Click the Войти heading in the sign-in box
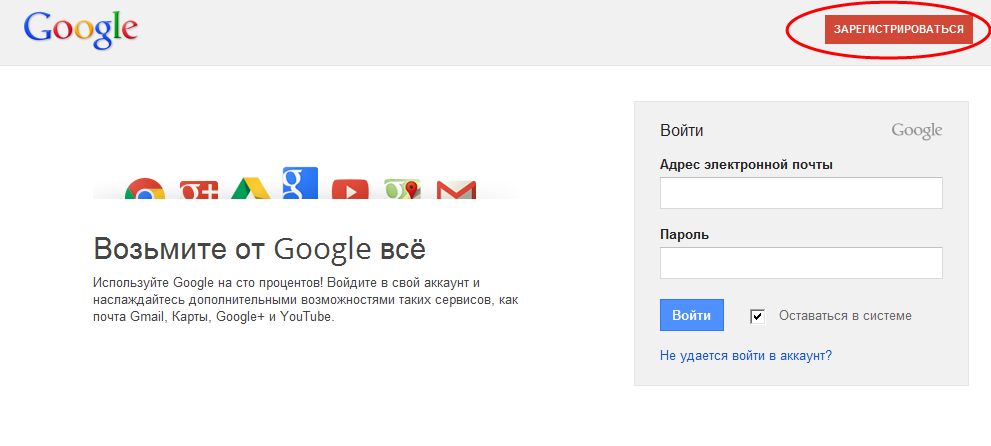Viewport: 991px width, 446px height. [681, 131]
